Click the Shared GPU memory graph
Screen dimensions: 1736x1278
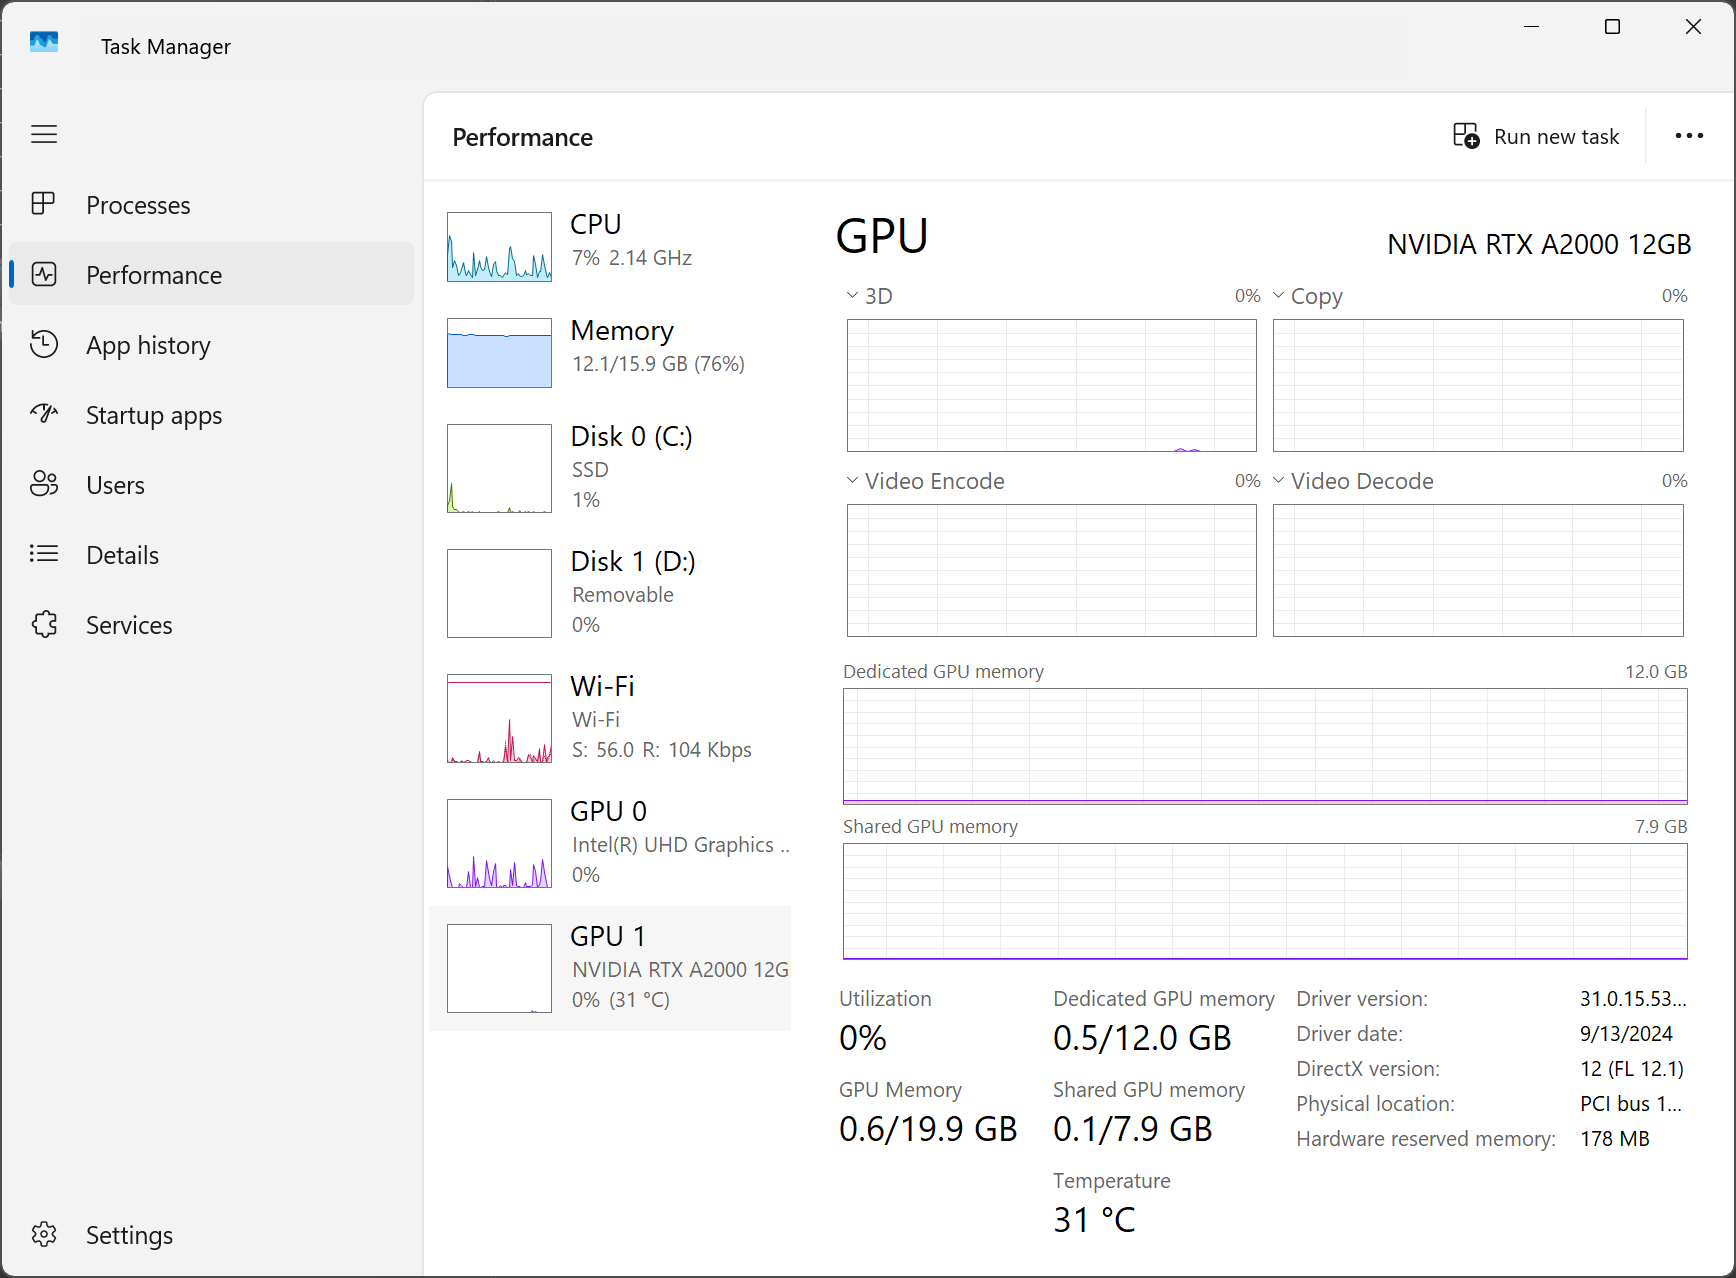tap(1265, 901)
